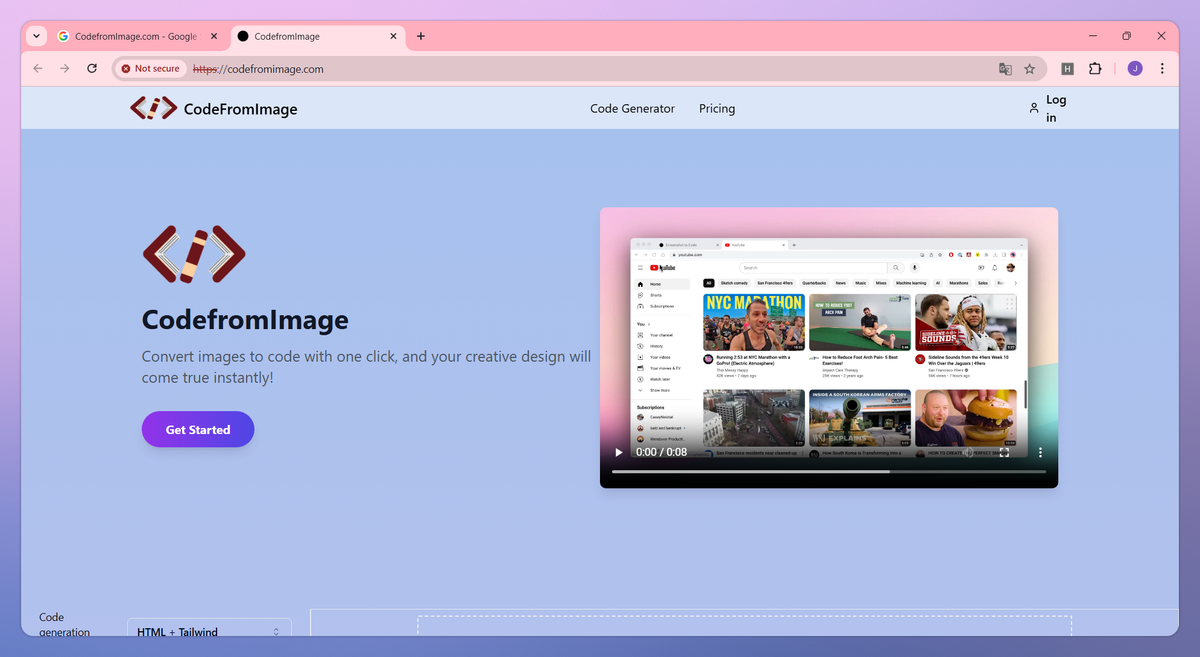
Task: Click the Not secure site indicator
Action: click(x=151, y=69)
